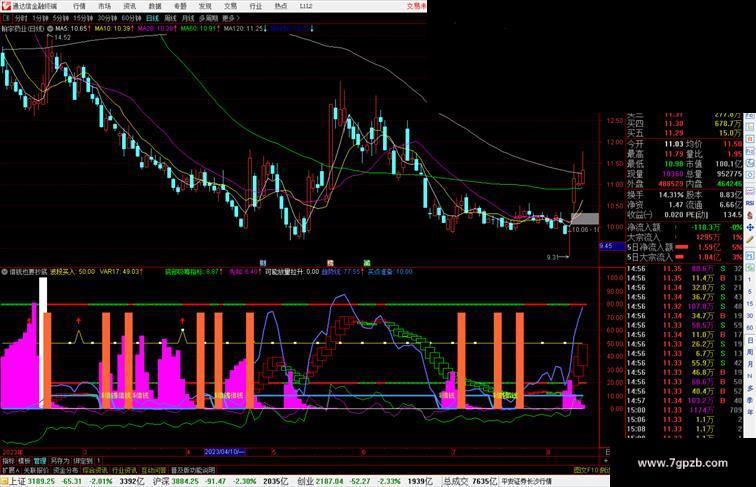Click the 交易未 login link at top right
Image resolution: width=756 pixels, height=487 pixels.
pyautogui.click(x=417, y=6)
